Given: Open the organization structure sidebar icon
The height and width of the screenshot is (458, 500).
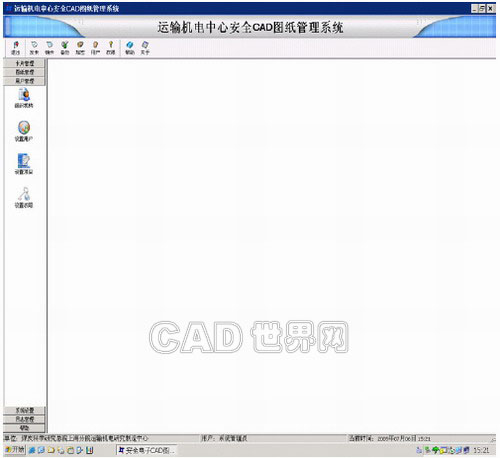Looking at the screenshot, I should click(24, 98).
